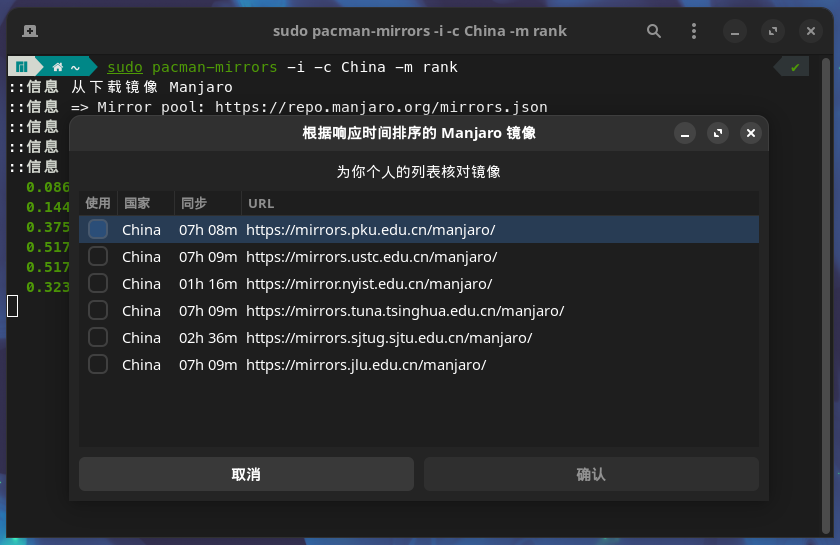
Task: Sort by the 国家 column header
Action: point(146,204)
